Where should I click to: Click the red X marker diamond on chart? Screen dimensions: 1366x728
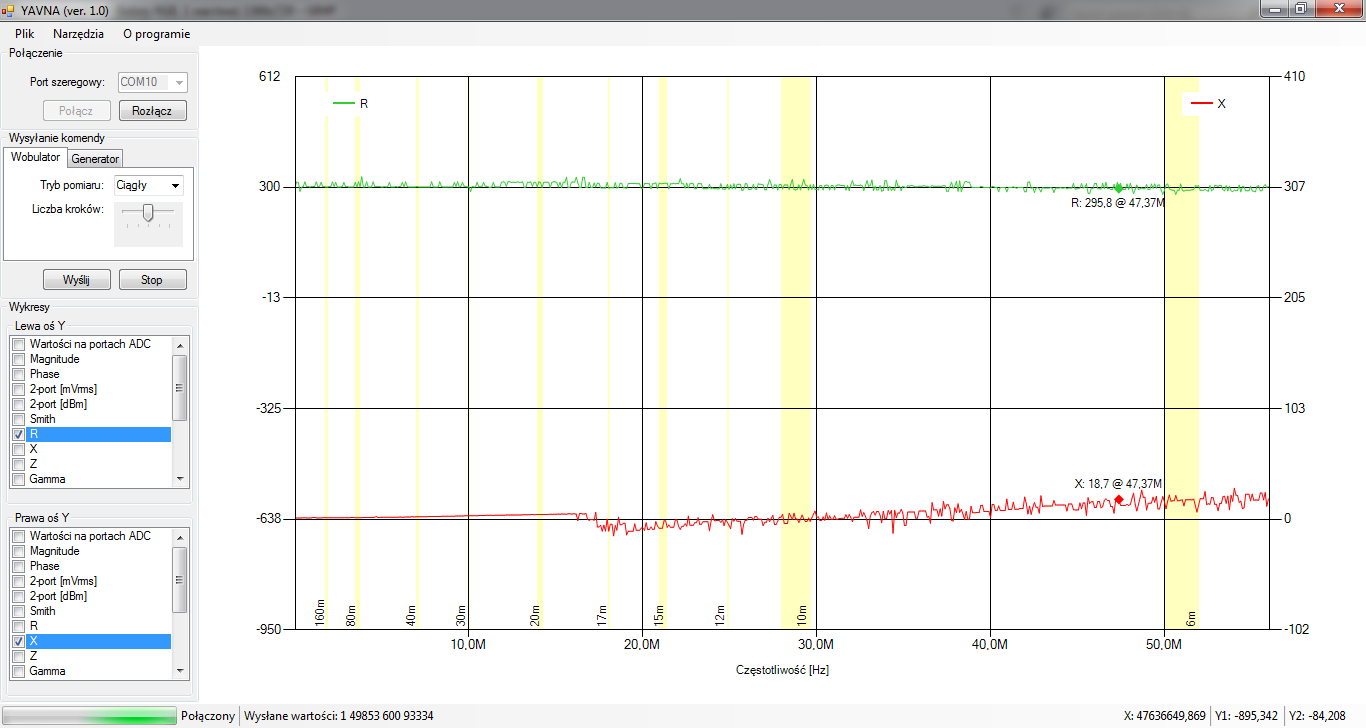[1119, 499]
